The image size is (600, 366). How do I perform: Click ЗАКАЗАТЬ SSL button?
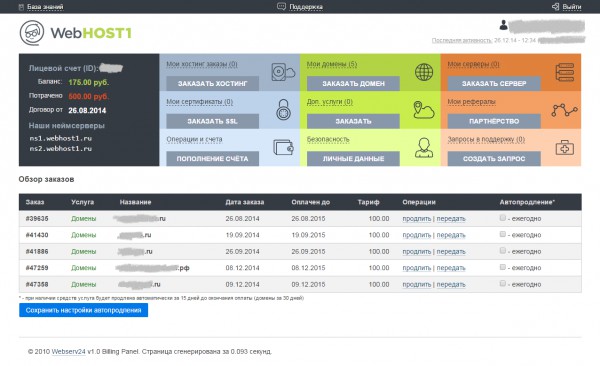212,121
